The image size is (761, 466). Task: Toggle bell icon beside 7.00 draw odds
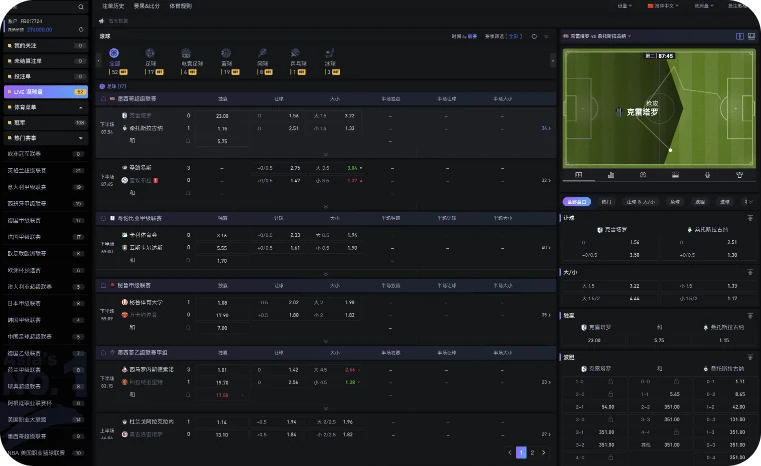188,328
